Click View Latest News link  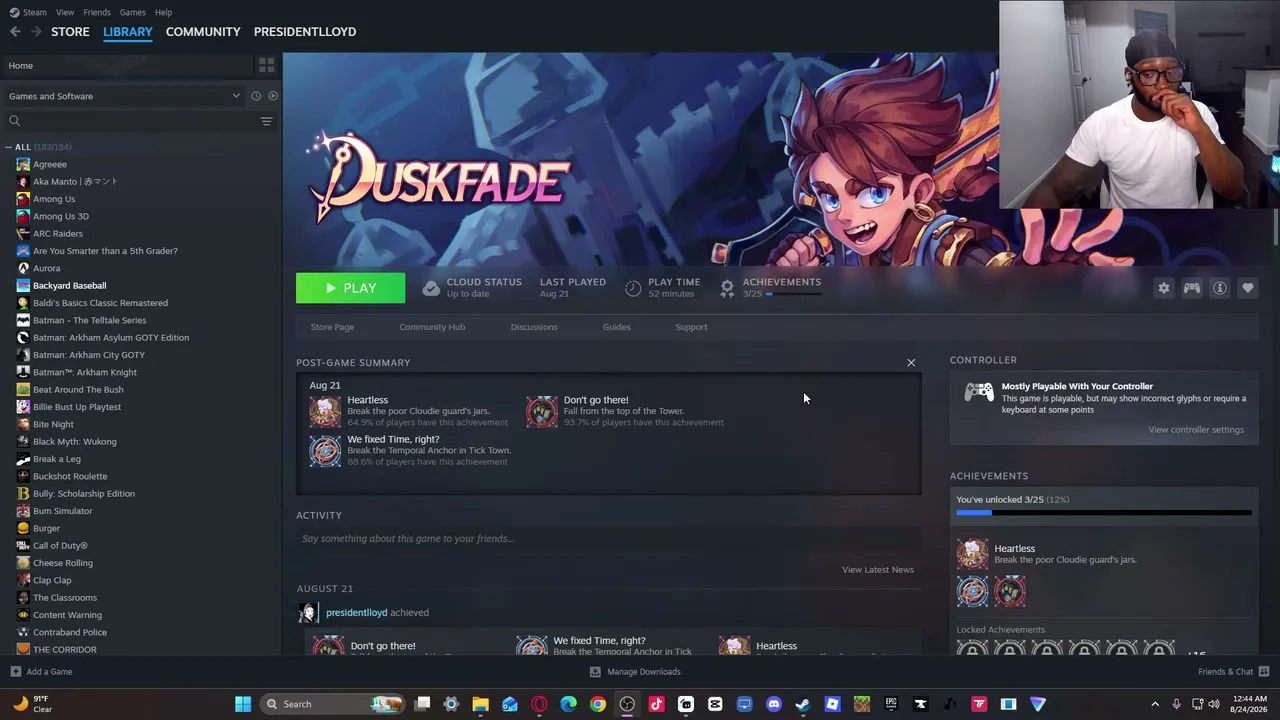[878, 570]
